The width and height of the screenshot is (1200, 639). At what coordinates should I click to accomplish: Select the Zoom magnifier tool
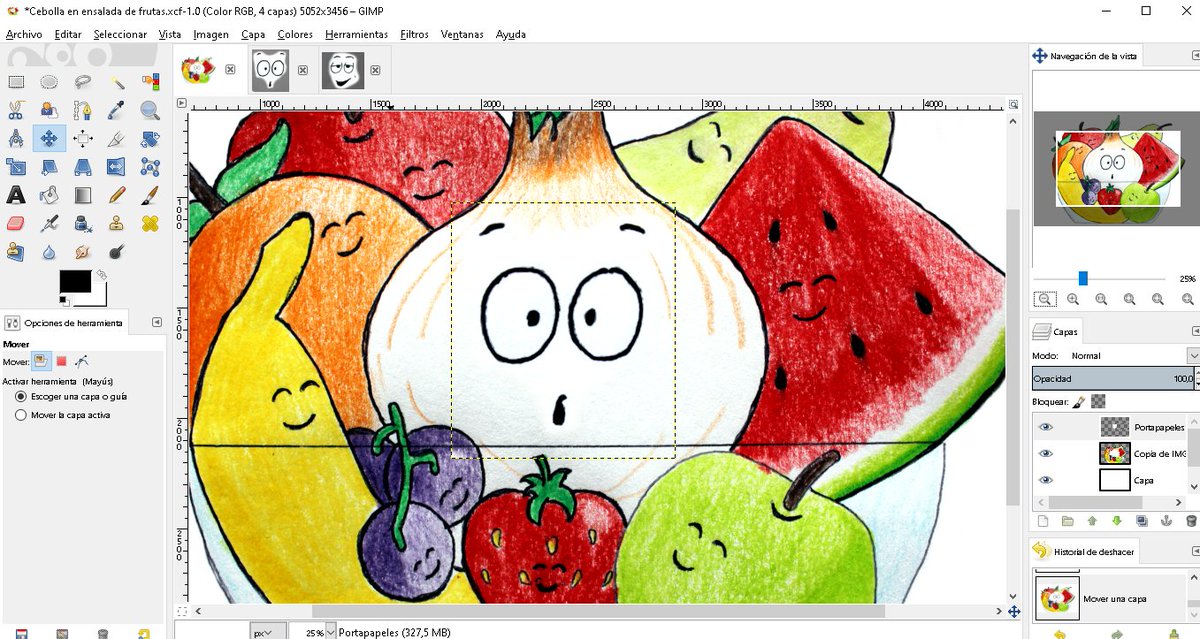click(150, 110)
